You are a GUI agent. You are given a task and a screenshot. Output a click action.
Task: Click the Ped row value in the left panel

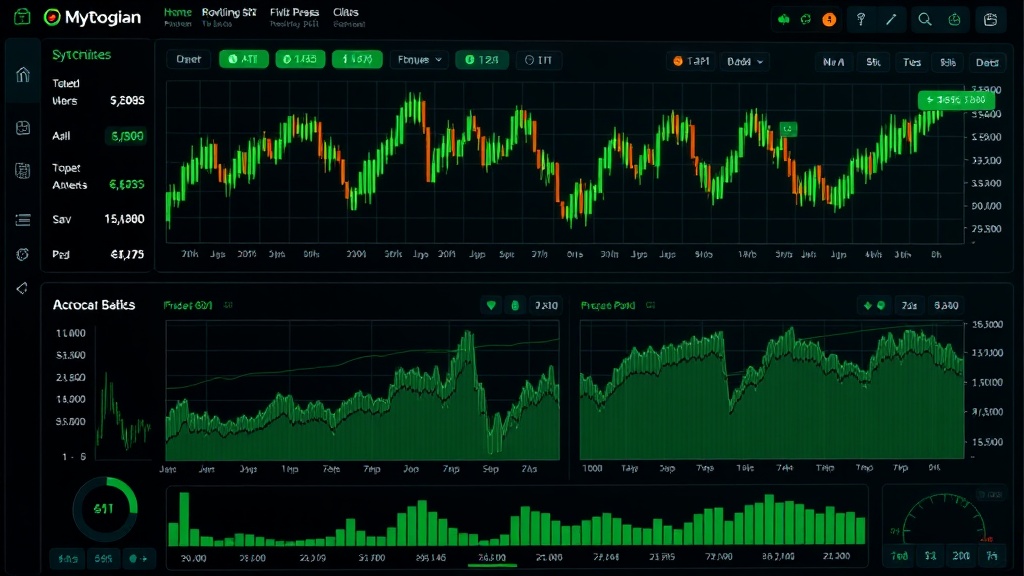(127, 254)
